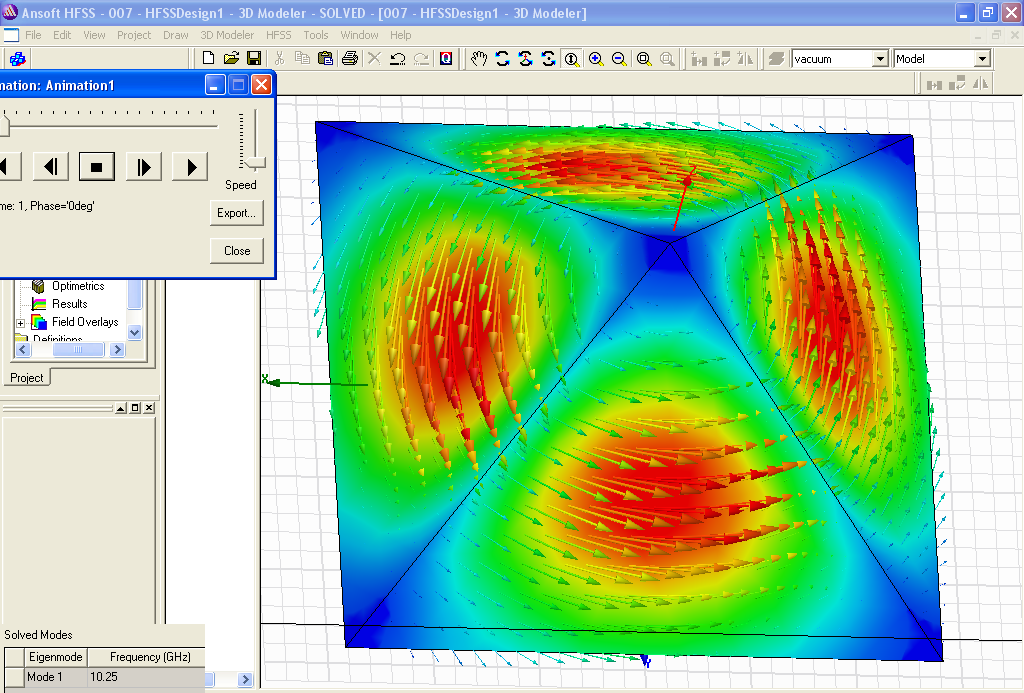Create a new project with New icon
This screenshot has width=1024, height=693.
[208, 59]
